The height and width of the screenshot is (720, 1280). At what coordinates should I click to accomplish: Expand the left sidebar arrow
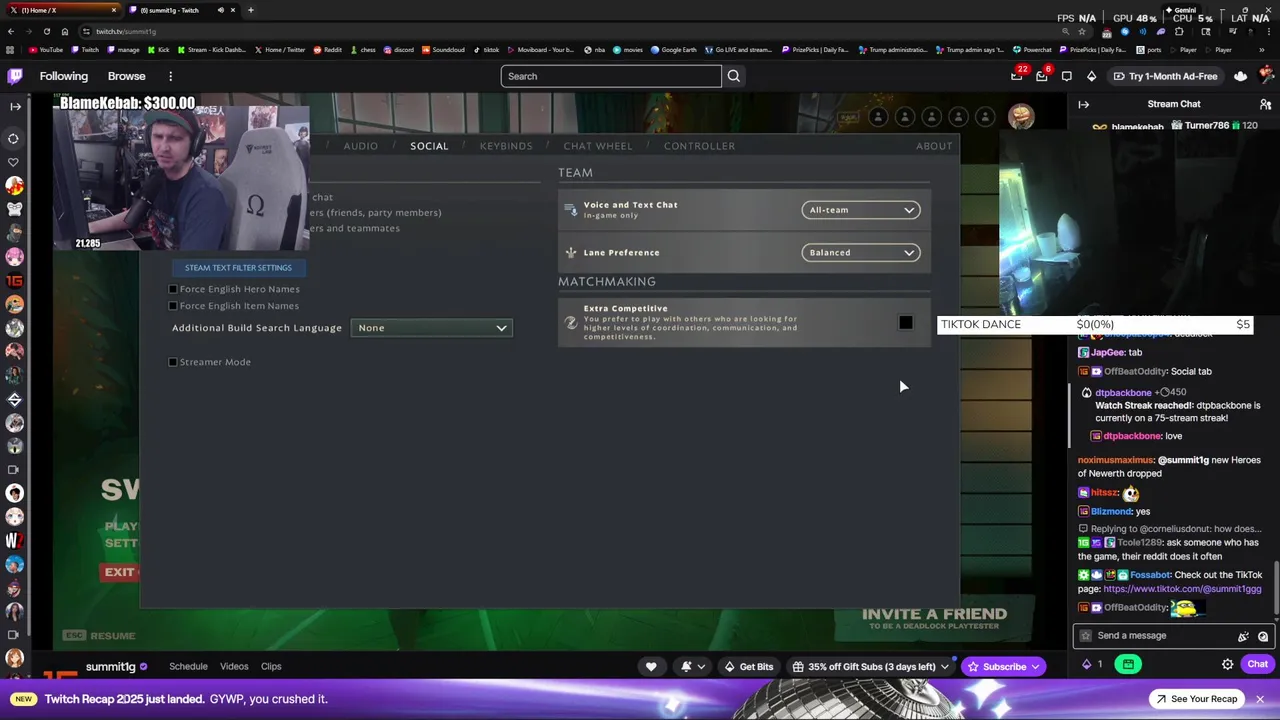pyautogui.click(x=15, y=106)
